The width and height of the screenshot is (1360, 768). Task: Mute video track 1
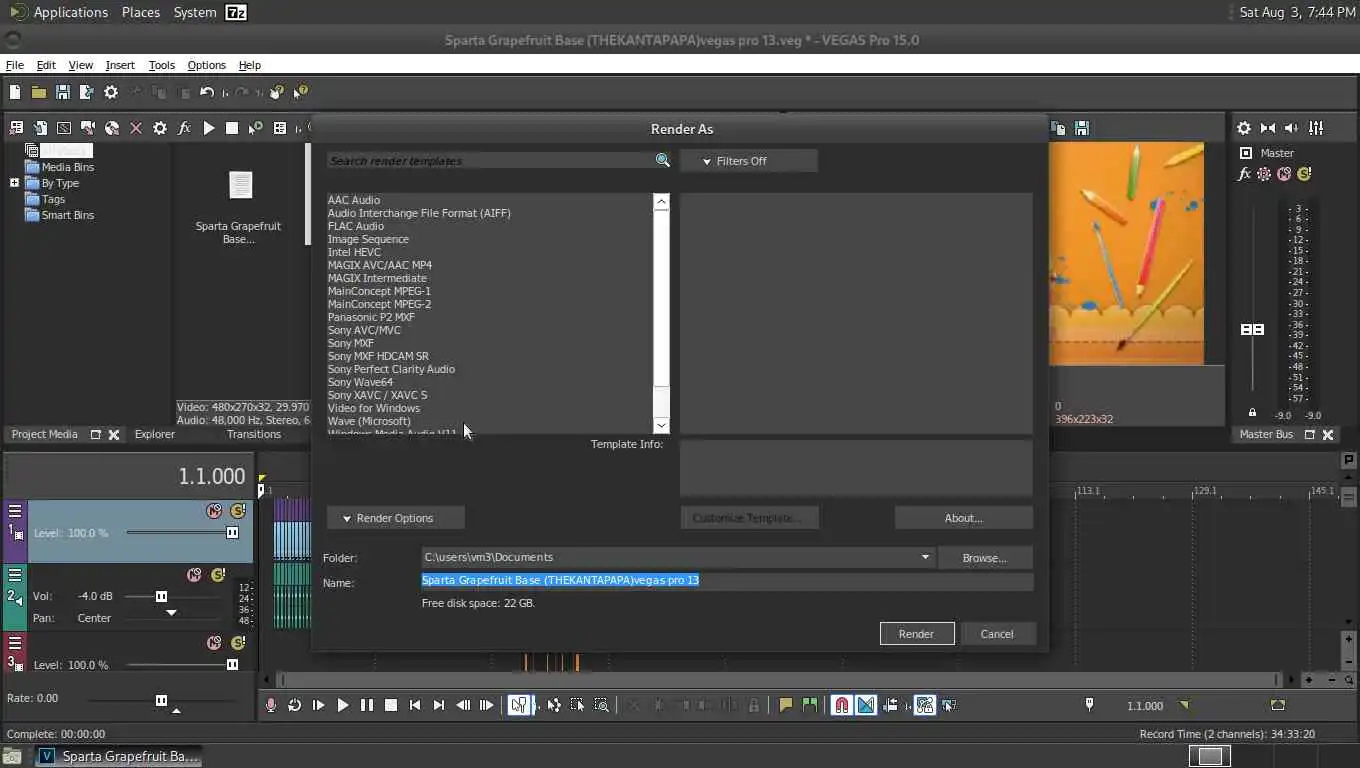[214, 511]
